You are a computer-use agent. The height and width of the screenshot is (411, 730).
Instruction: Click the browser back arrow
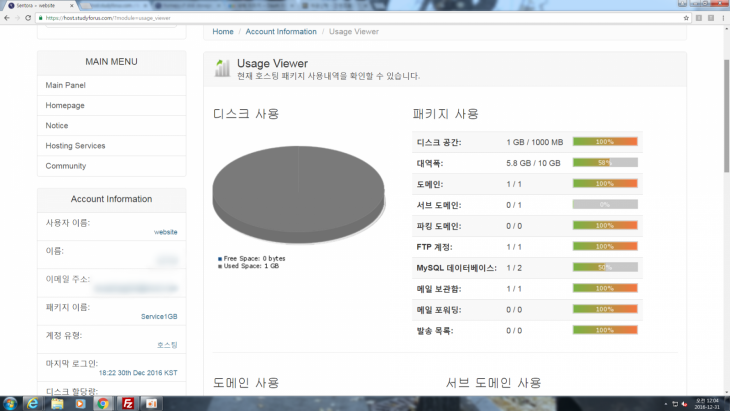click(6, 18)
